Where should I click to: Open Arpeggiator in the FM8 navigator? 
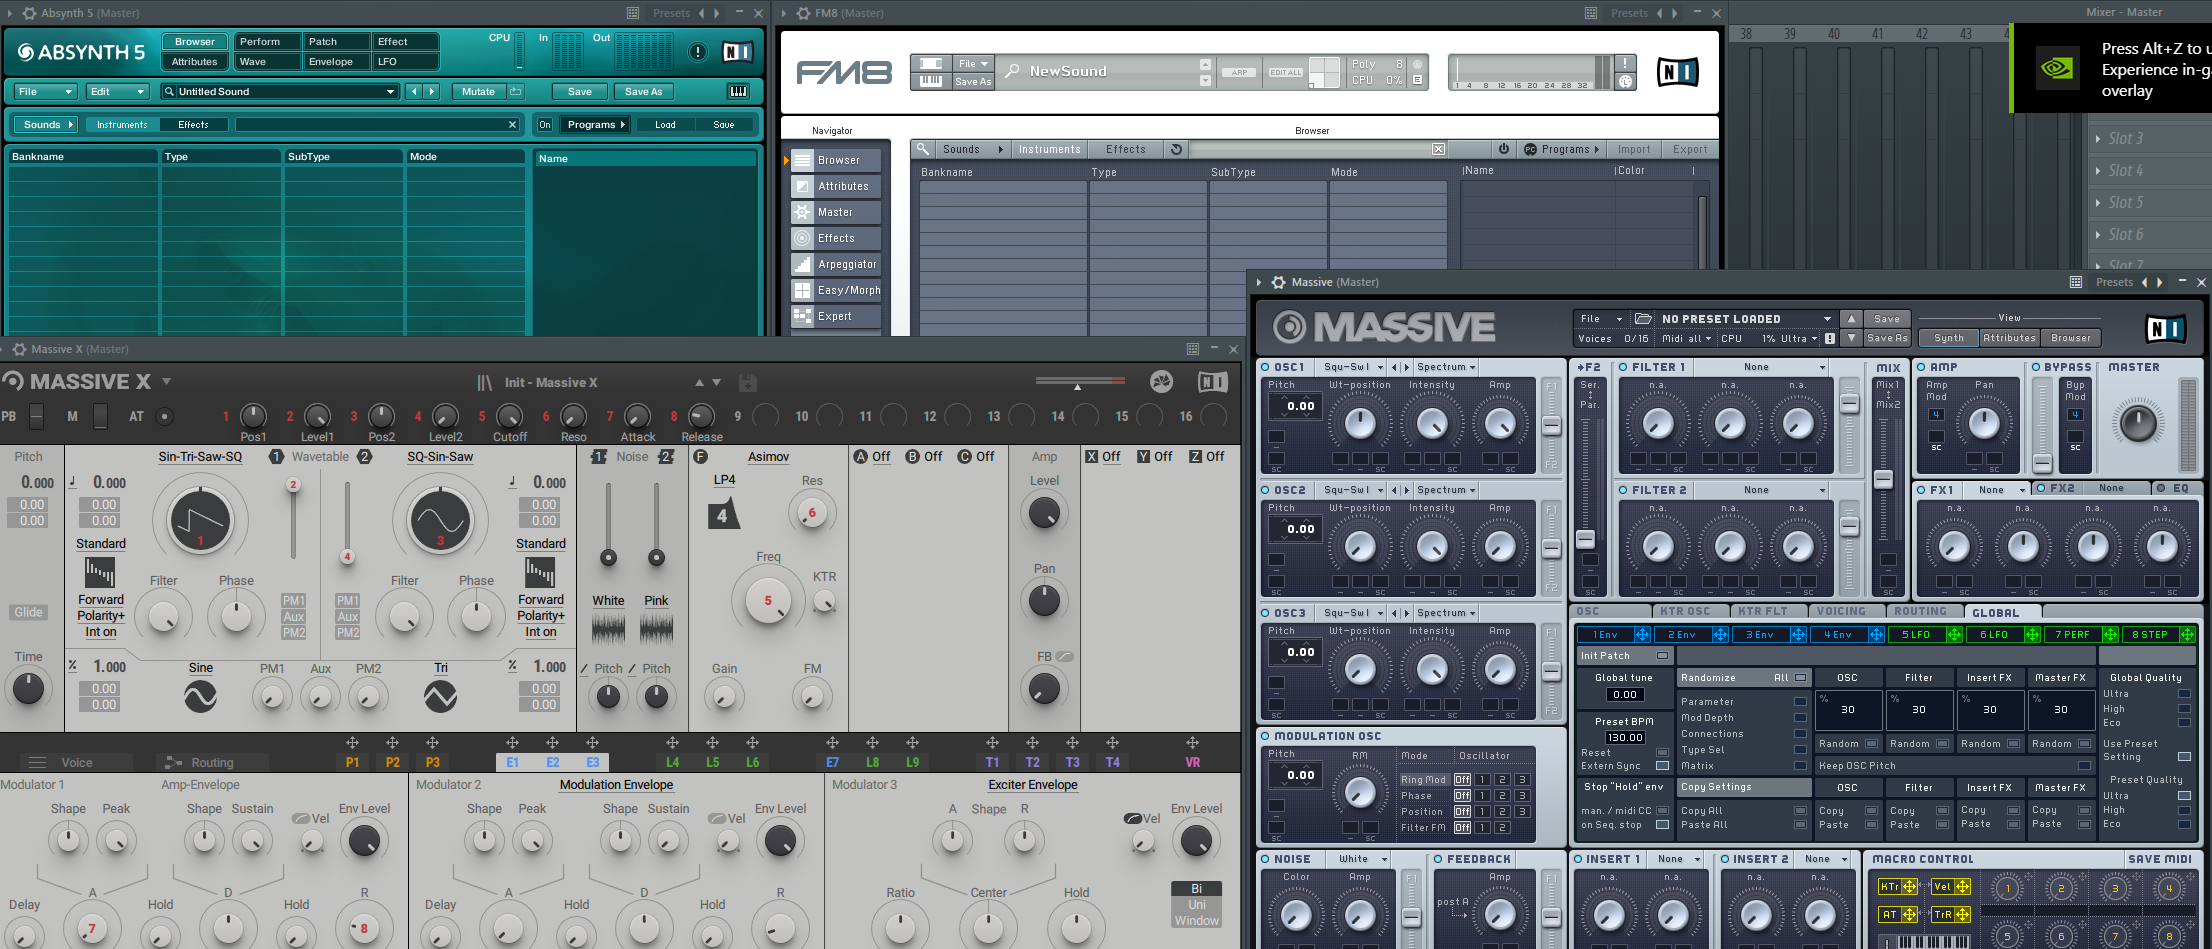click(836, 264)
